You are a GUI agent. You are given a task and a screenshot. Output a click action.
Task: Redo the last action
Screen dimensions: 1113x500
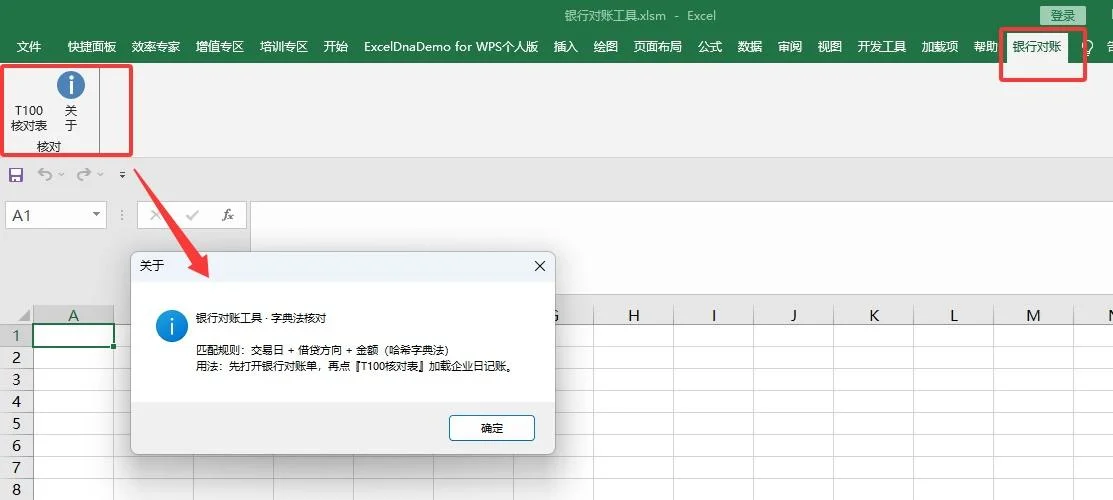(84, 174)
